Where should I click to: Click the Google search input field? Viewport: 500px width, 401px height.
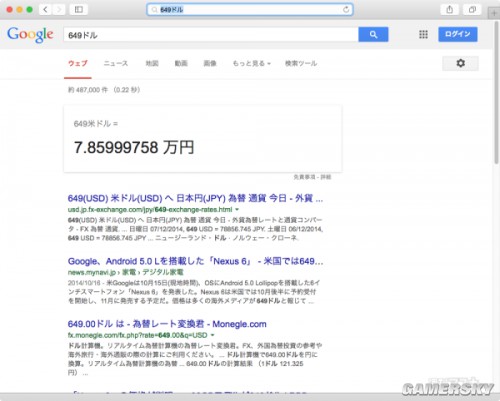click(211, 35)
